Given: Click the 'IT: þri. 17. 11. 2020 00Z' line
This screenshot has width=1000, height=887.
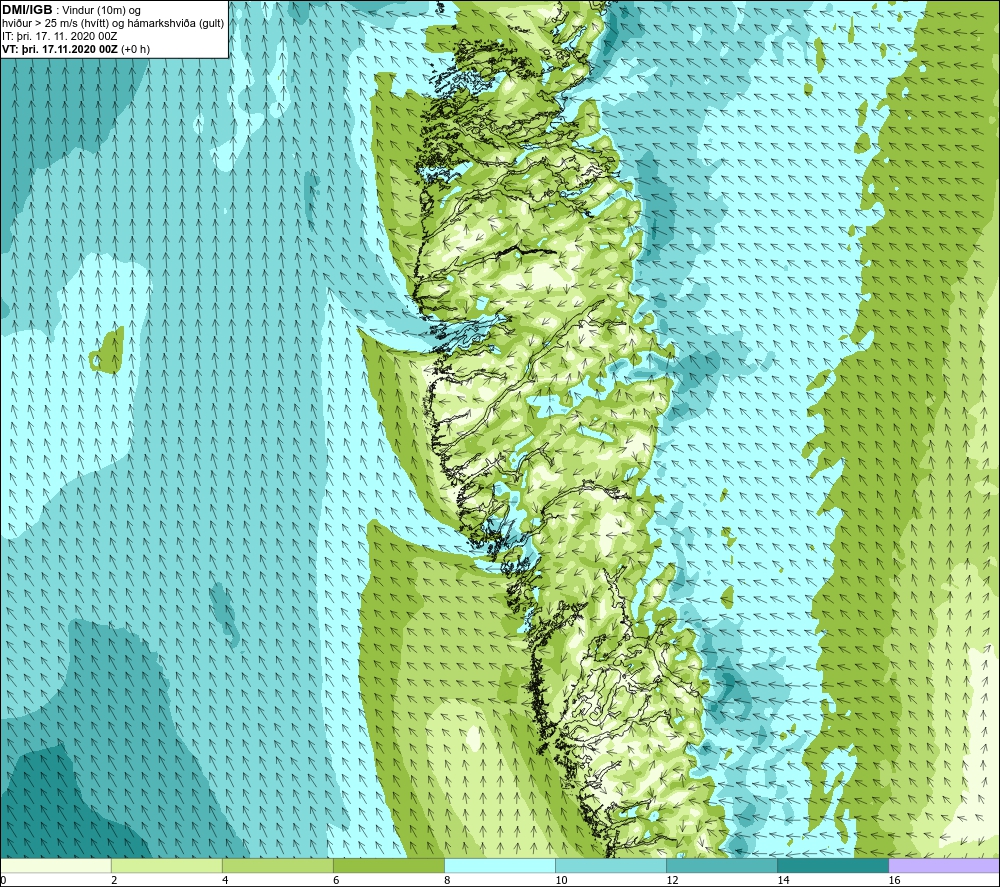Looking at the screenshot, I should coord(59,36).
